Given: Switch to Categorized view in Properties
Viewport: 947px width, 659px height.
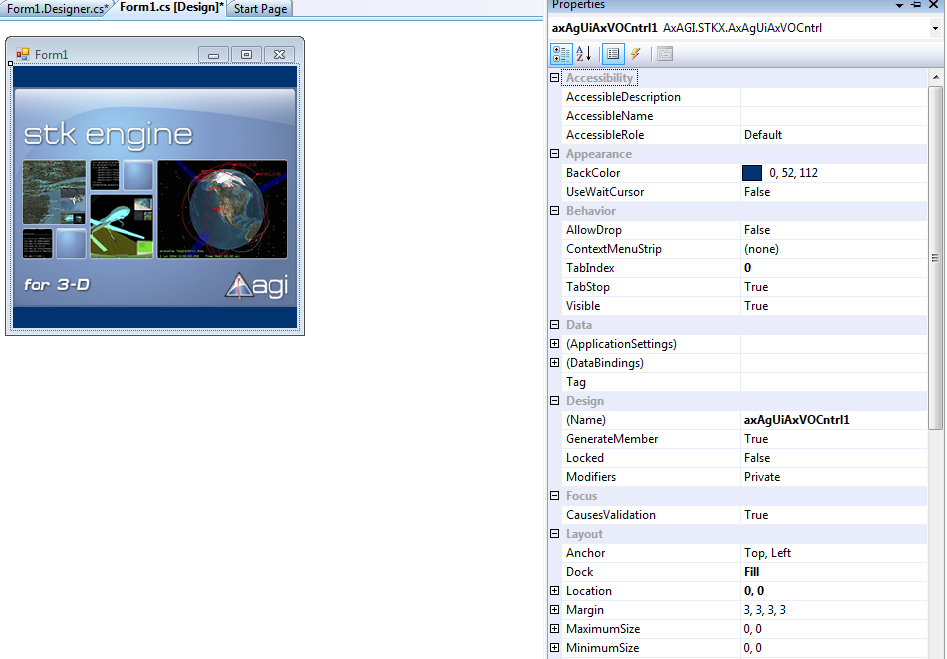Looking at the screenshot, I should 561,54.
